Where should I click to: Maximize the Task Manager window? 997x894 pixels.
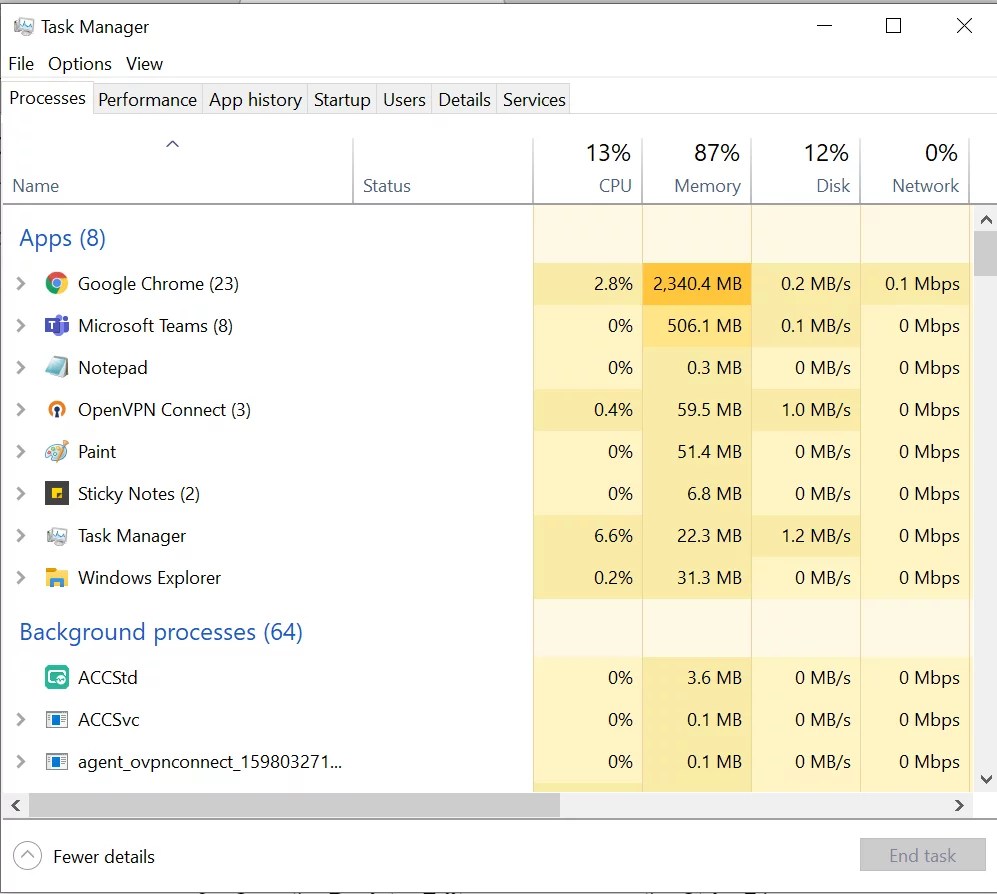(x=893, y=26)
